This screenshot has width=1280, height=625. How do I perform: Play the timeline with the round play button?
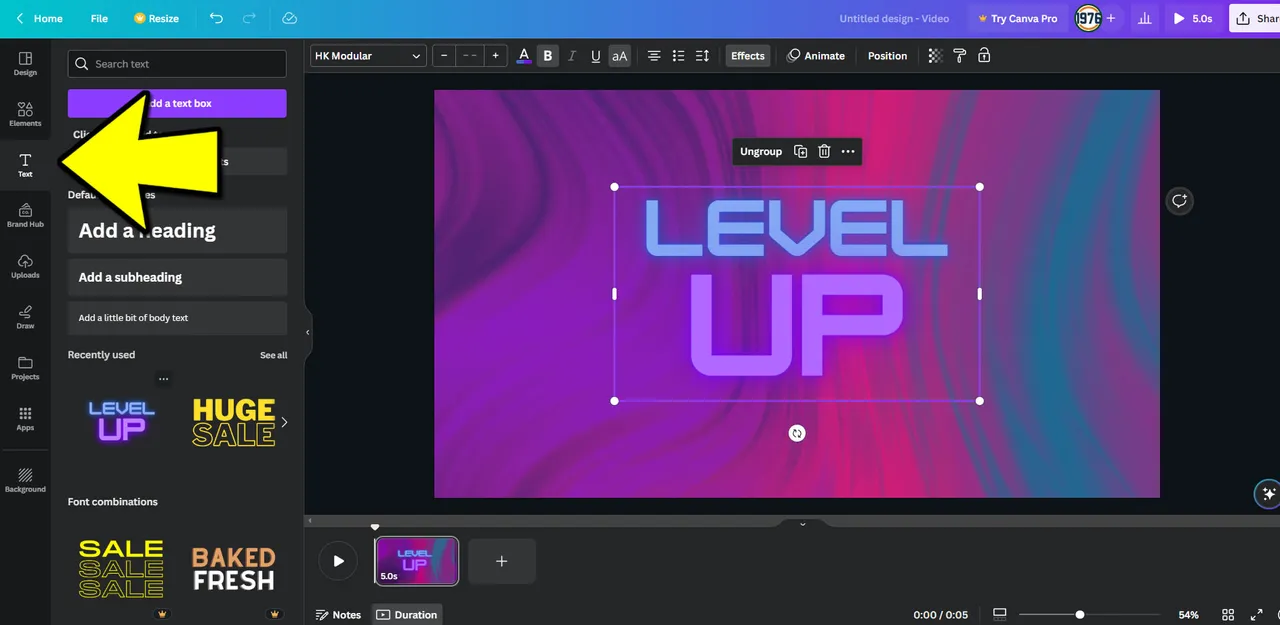coord(338,561)
